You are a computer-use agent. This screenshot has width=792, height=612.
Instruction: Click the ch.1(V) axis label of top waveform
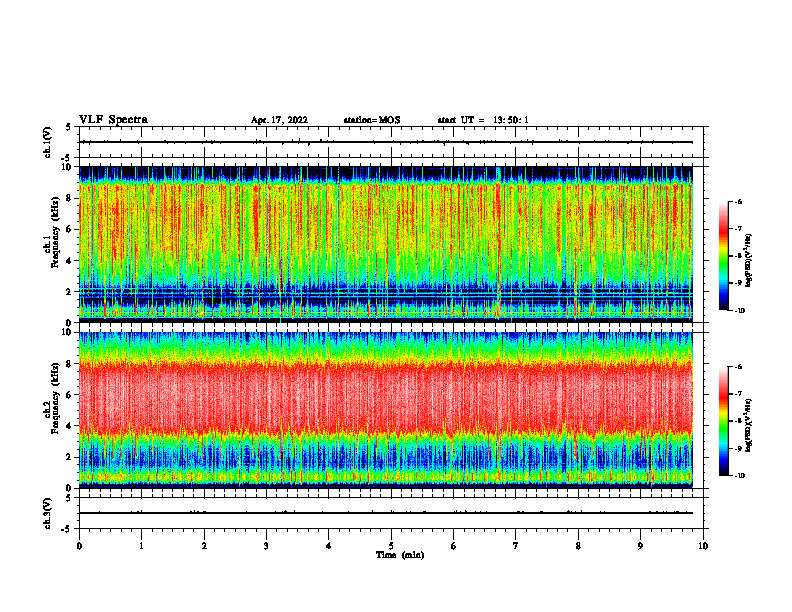pos(48,142)
